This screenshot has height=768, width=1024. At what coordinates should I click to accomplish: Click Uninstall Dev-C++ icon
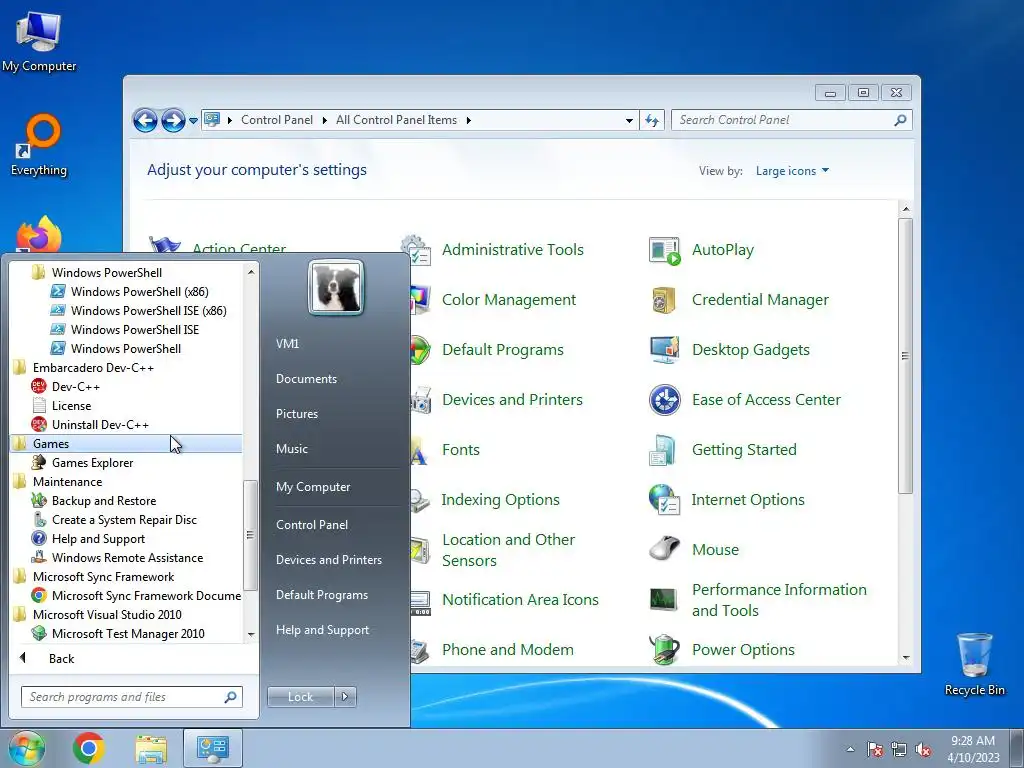pyautogui.click(x=39, y=424)
